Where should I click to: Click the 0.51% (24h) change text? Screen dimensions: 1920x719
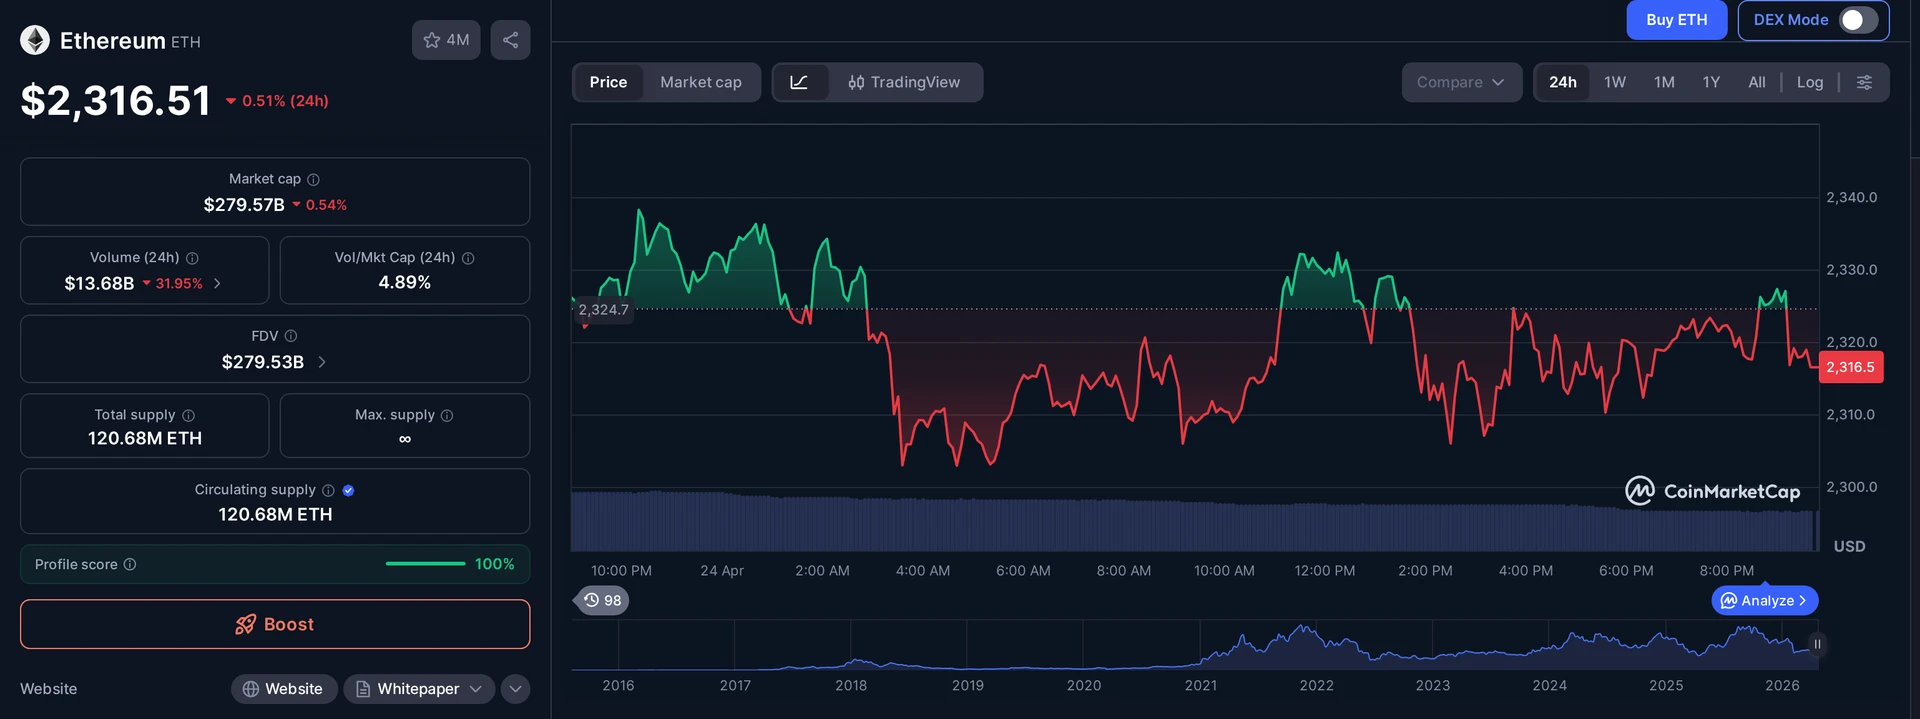tap(285, 101)
